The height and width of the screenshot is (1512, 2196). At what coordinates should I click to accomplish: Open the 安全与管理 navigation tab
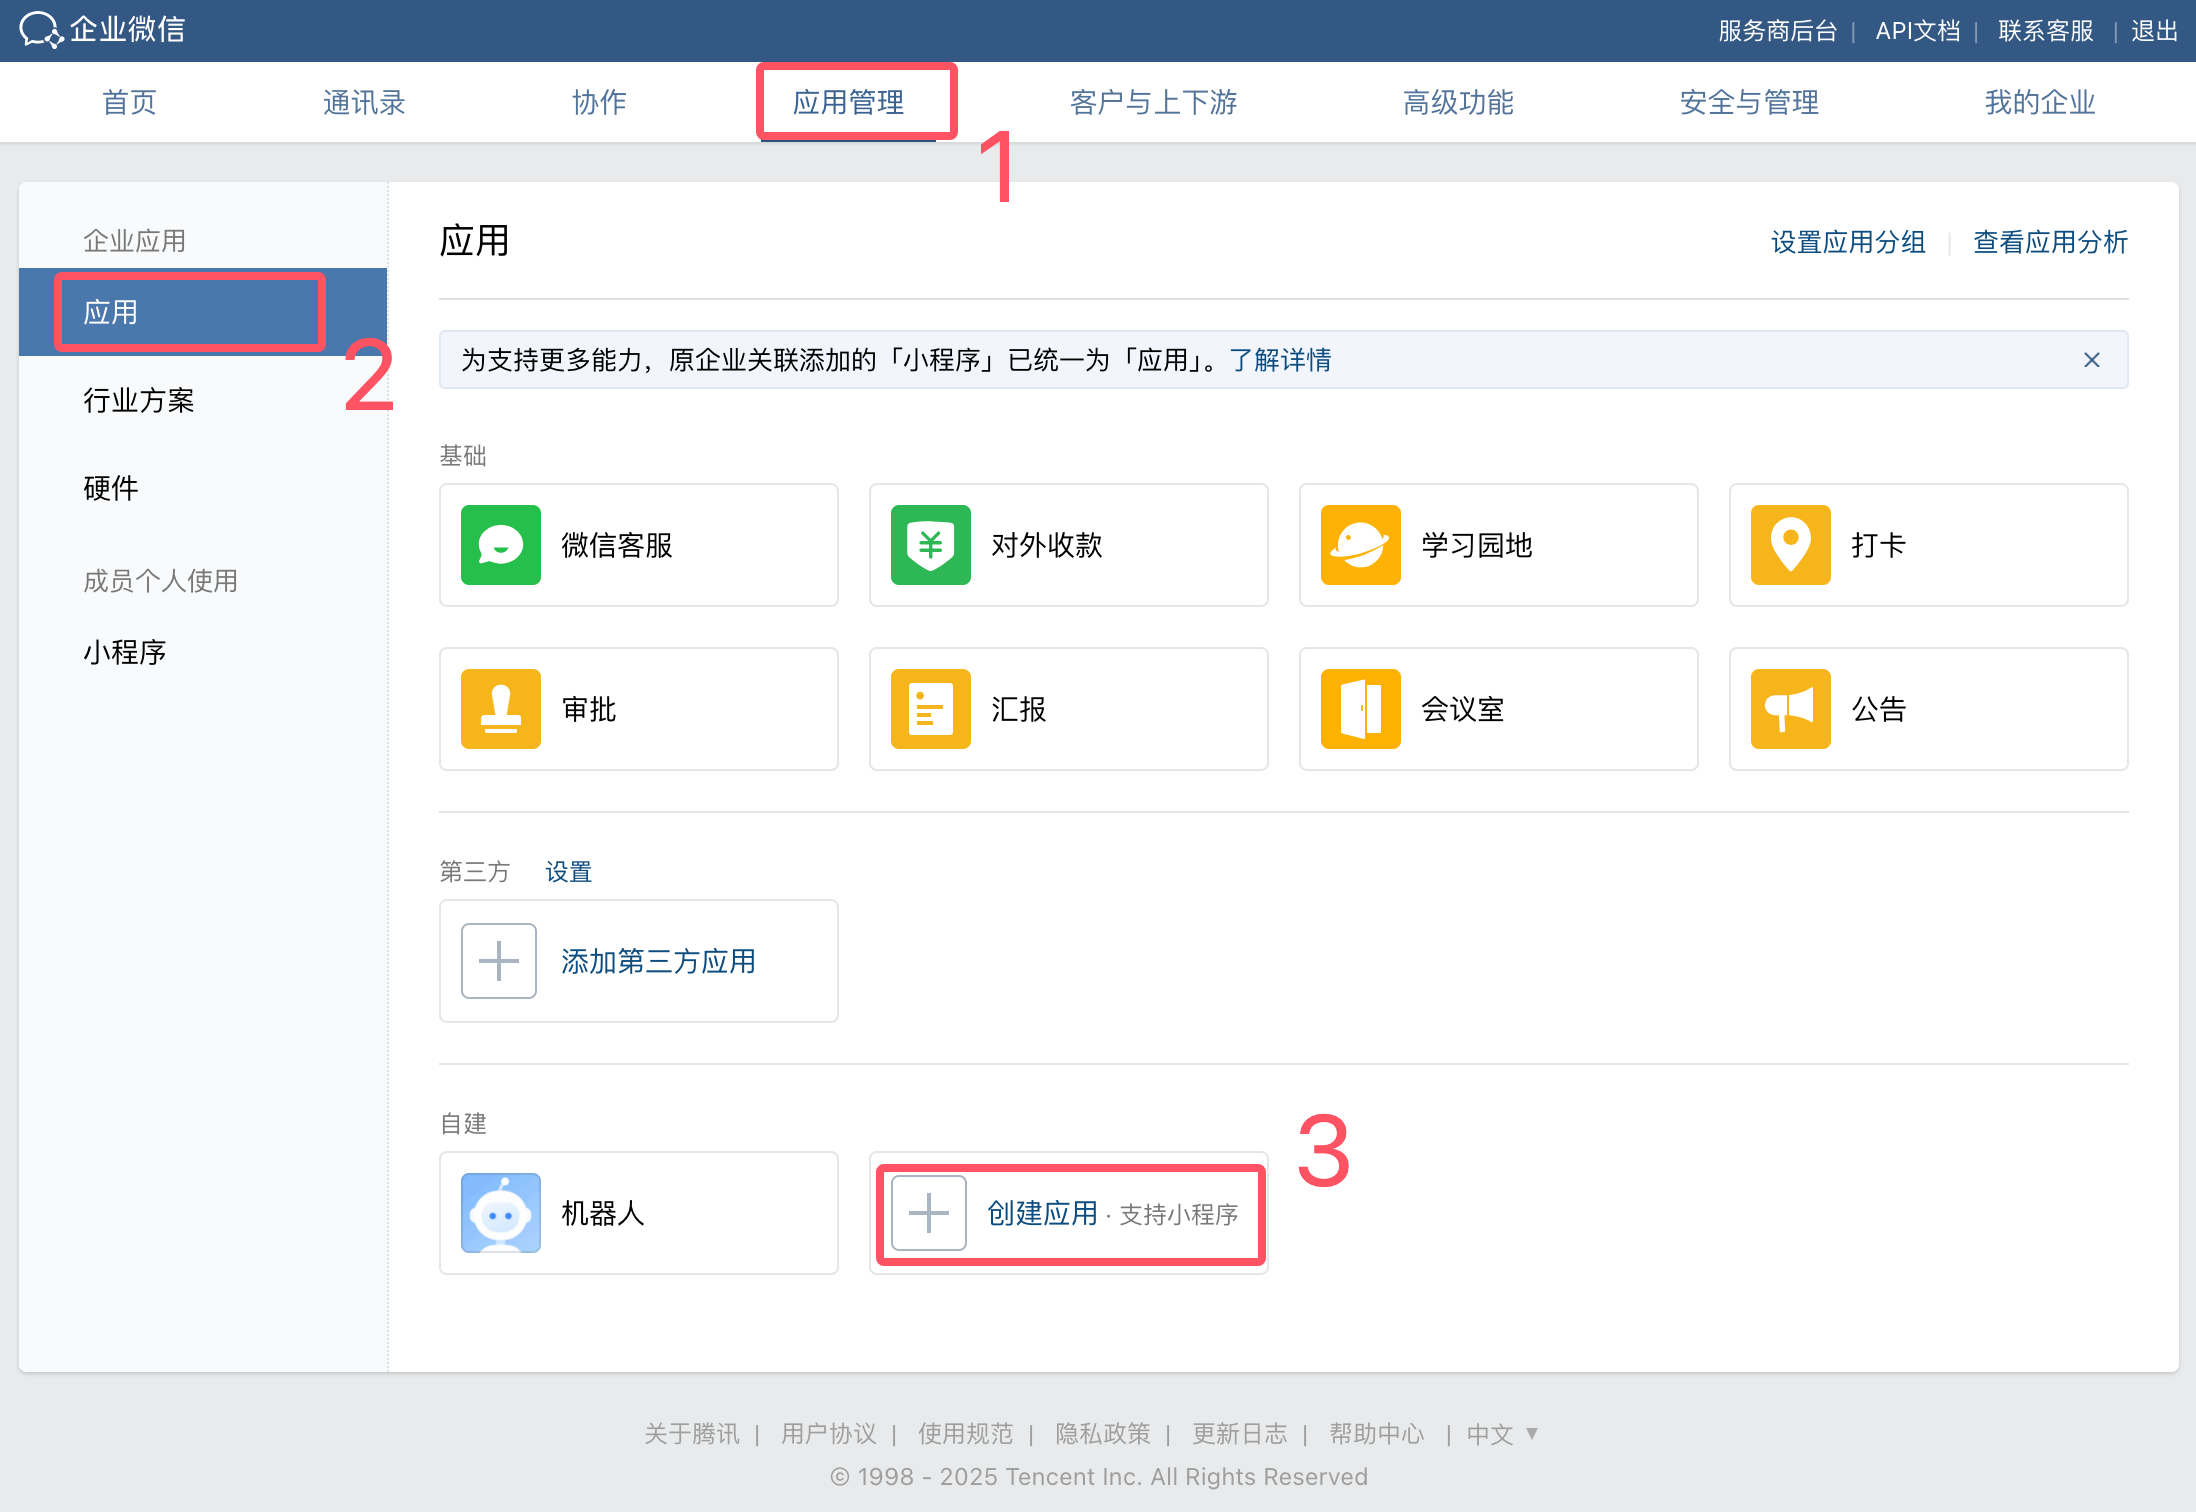pyautogui.click(x=1748, y=102)
